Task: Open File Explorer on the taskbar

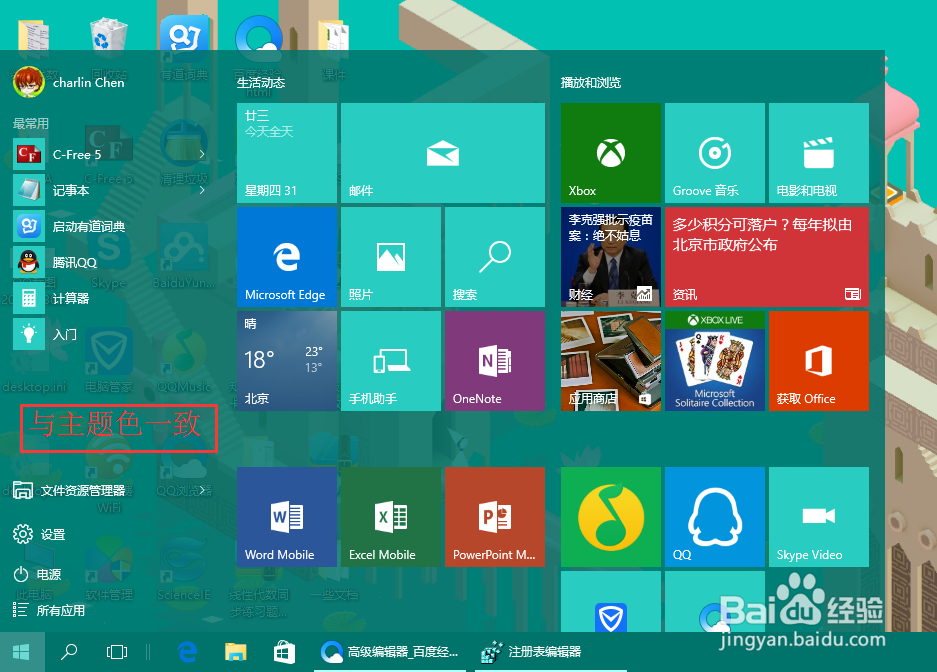Action: (235, 652)
